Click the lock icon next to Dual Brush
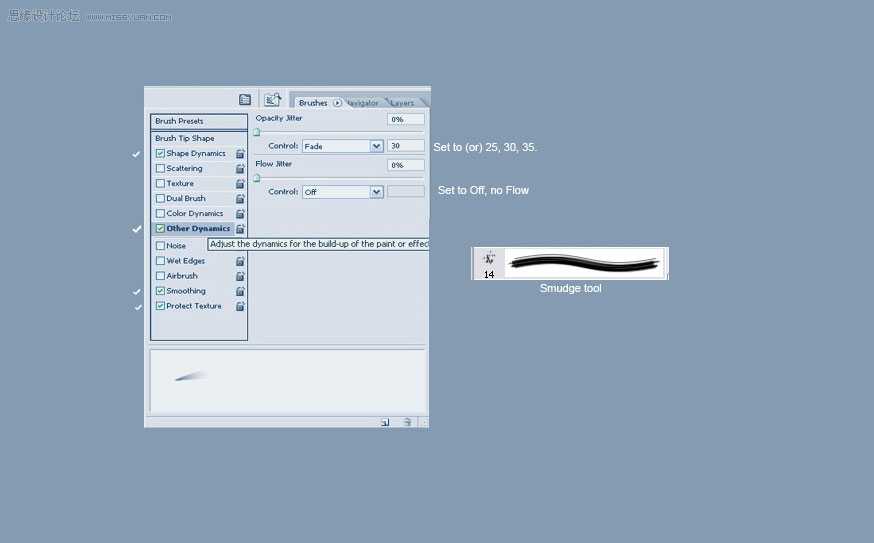 [240, 198]
